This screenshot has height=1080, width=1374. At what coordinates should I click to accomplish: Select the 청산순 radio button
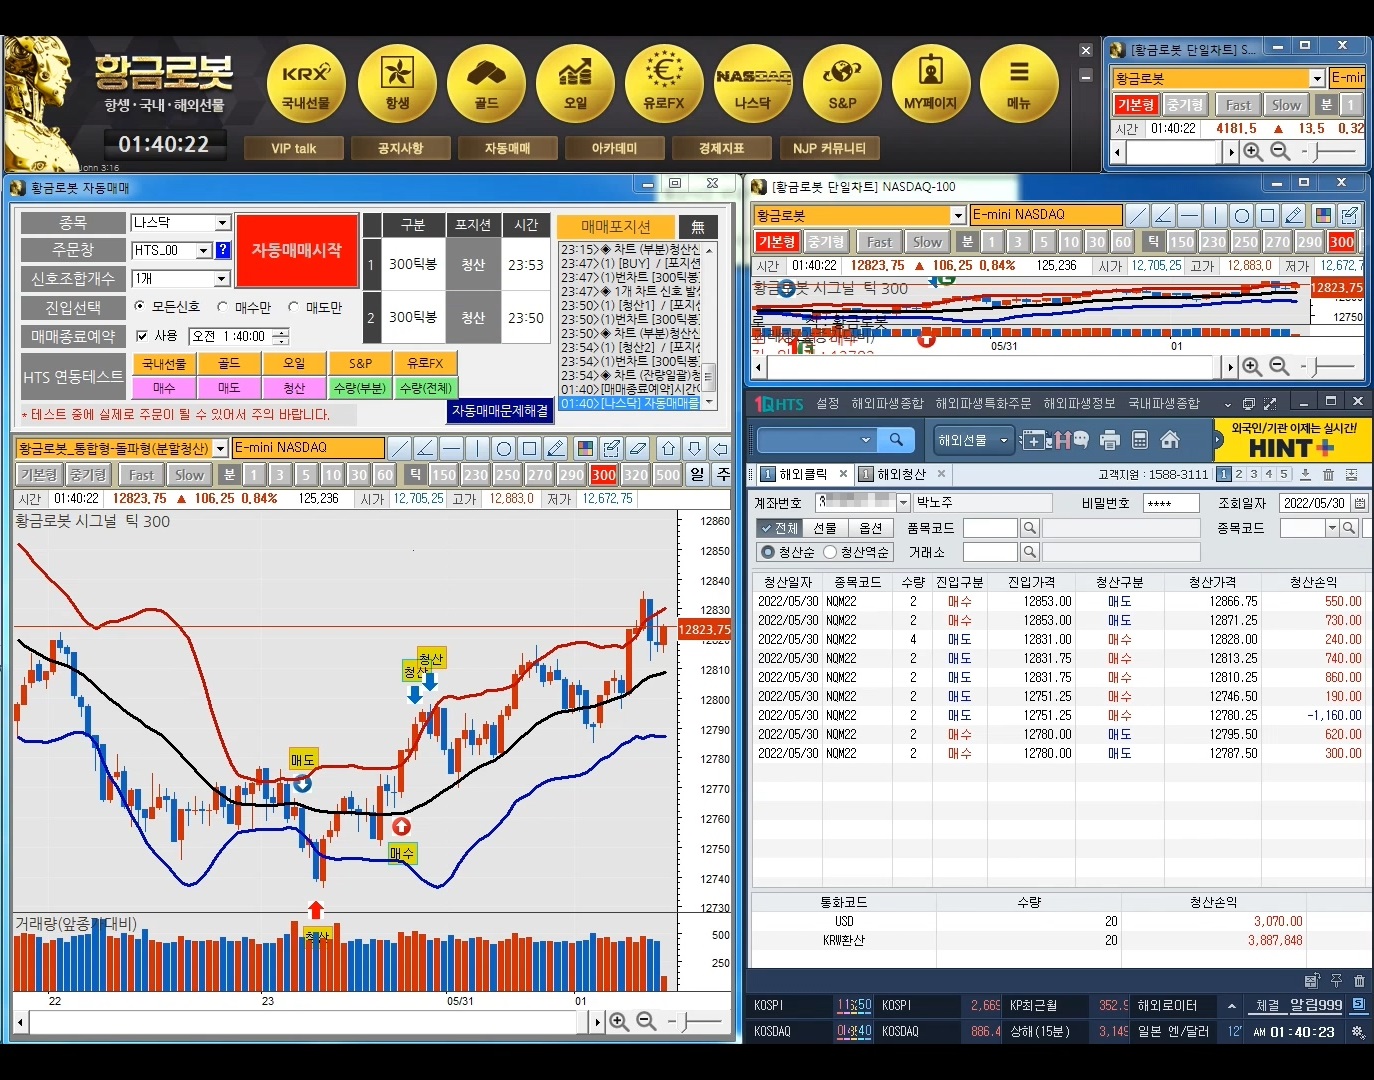click(768, 552)
